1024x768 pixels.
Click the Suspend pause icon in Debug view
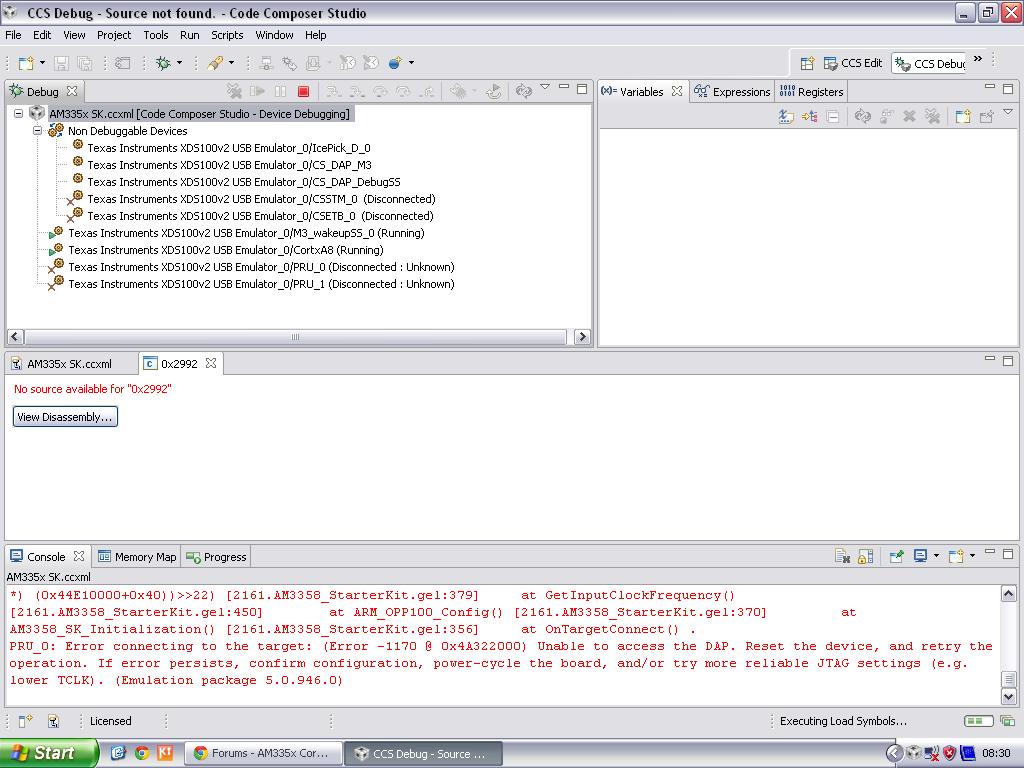pos(281,91)
